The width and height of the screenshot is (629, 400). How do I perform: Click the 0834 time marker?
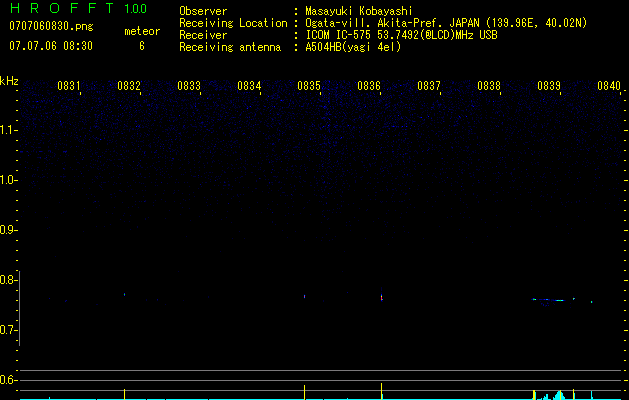click(x=249, y=86)
